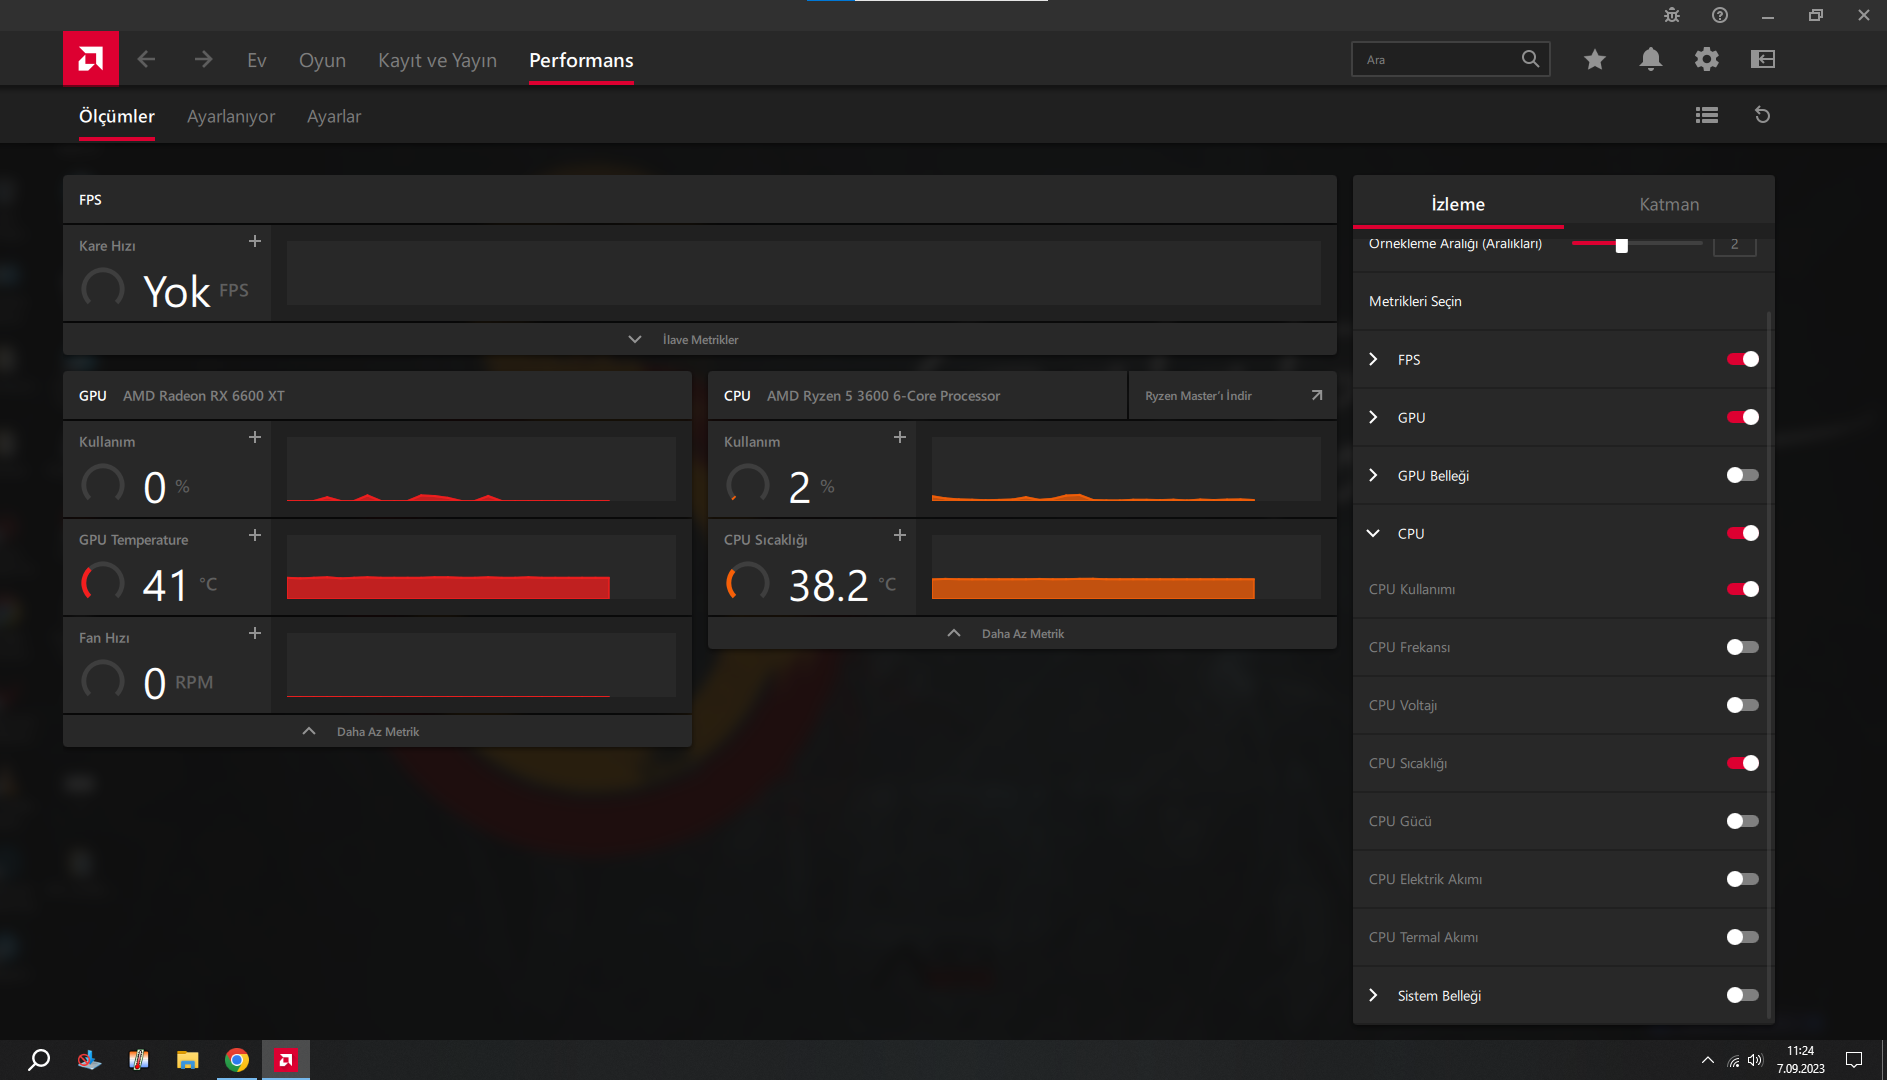Switch to the Ayarlanıyor sub-tab
The width and height of the screenshot is (1887, 1080).
(231, 116)
